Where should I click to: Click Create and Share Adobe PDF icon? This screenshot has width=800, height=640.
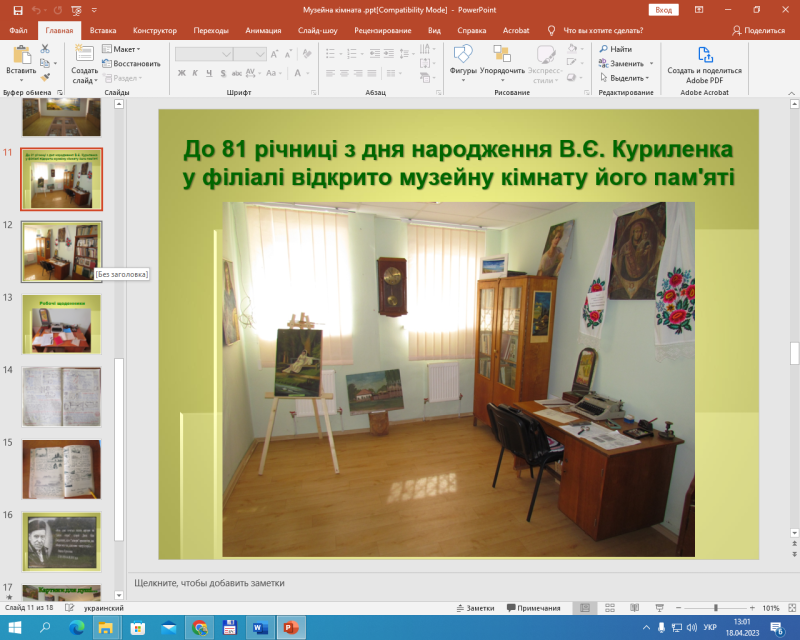(x=704, y=56)
